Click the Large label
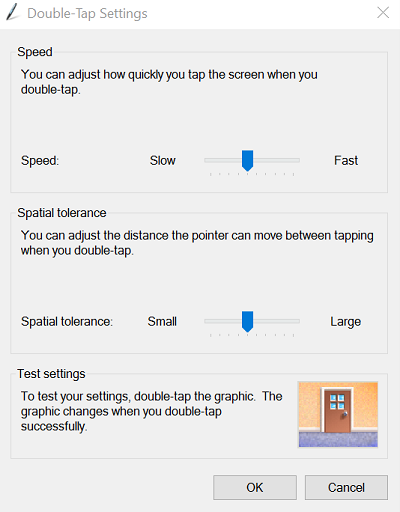 tap(346, 322)
